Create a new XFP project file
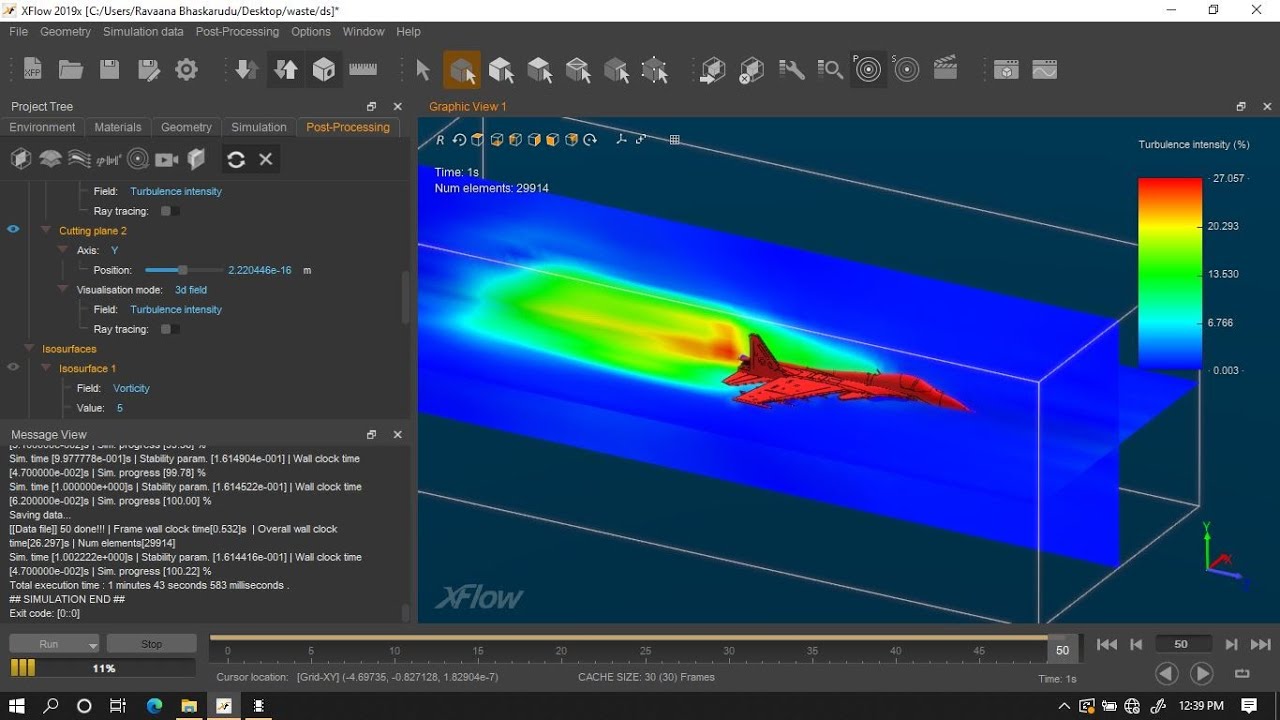The width and height of the screenshot is (1280, 720). 33,70
